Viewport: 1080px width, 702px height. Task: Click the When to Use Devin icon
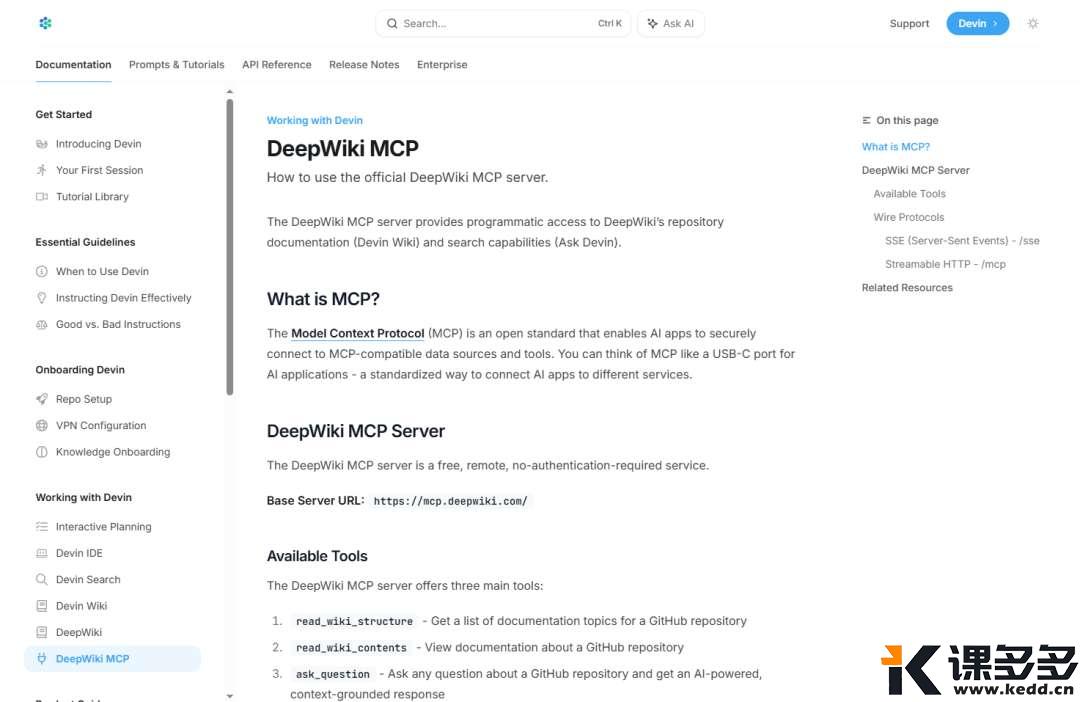pos(42,271)
